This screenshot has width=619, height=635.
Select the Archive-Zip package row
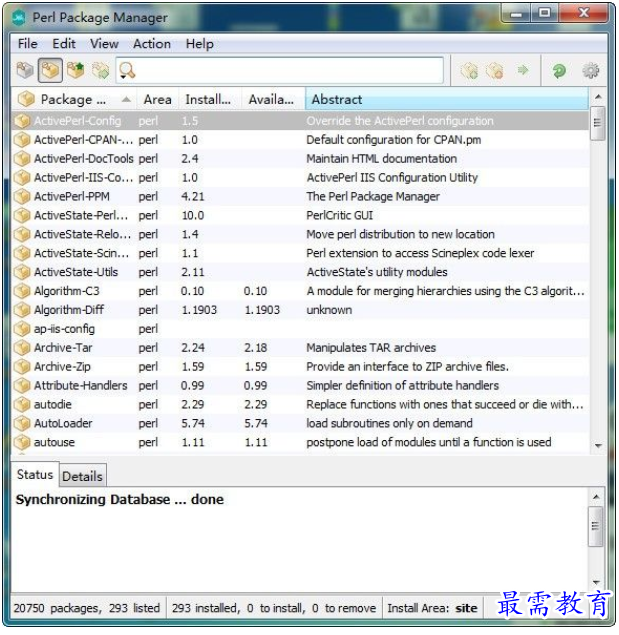[300, 367]
